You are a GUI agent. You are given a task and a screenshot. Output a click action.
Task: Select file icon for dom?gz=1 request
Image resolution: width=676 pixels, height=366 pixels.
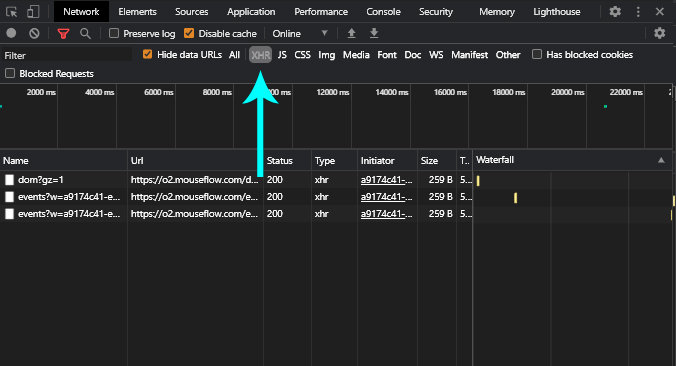pos(9,180)
